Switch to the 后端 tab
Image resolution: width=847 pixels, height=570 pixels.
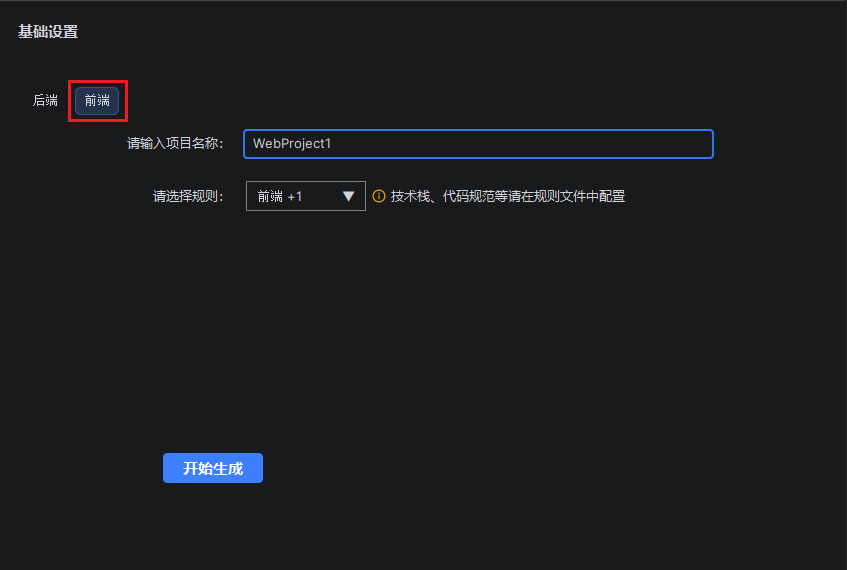coord(45,101)
